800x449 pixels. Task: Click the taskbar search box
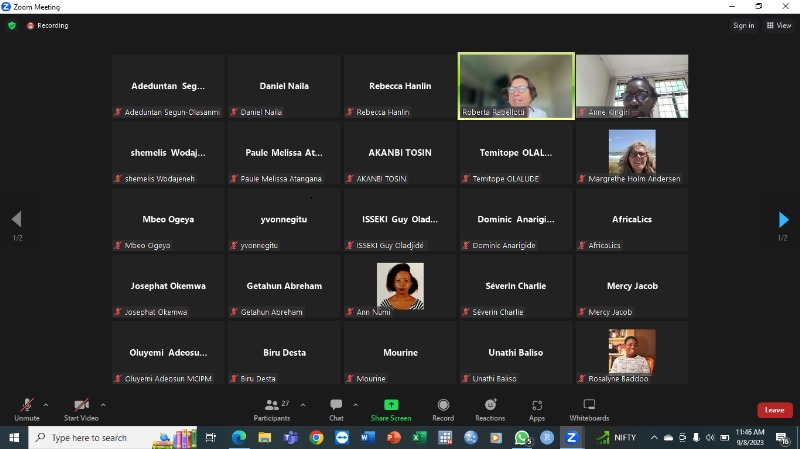click(x=113, y=438)
